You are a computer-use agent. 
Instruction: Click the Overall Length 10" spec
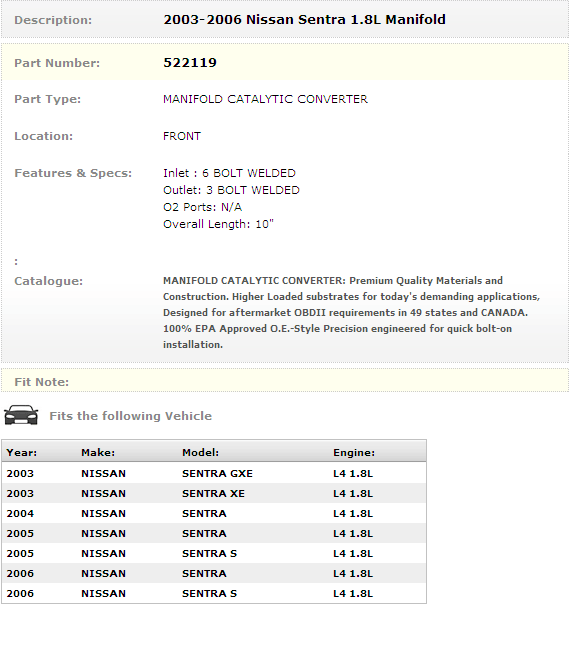point(218,224)
